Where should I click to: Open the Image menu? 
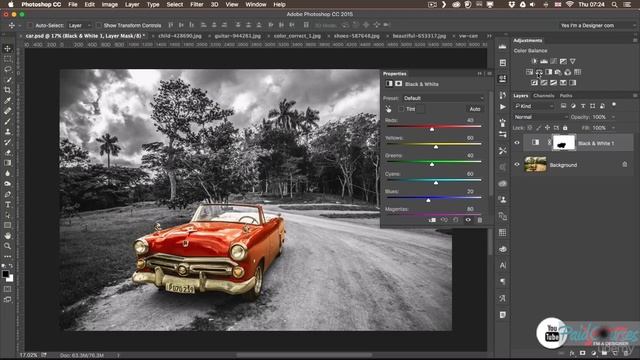point(109,4)
